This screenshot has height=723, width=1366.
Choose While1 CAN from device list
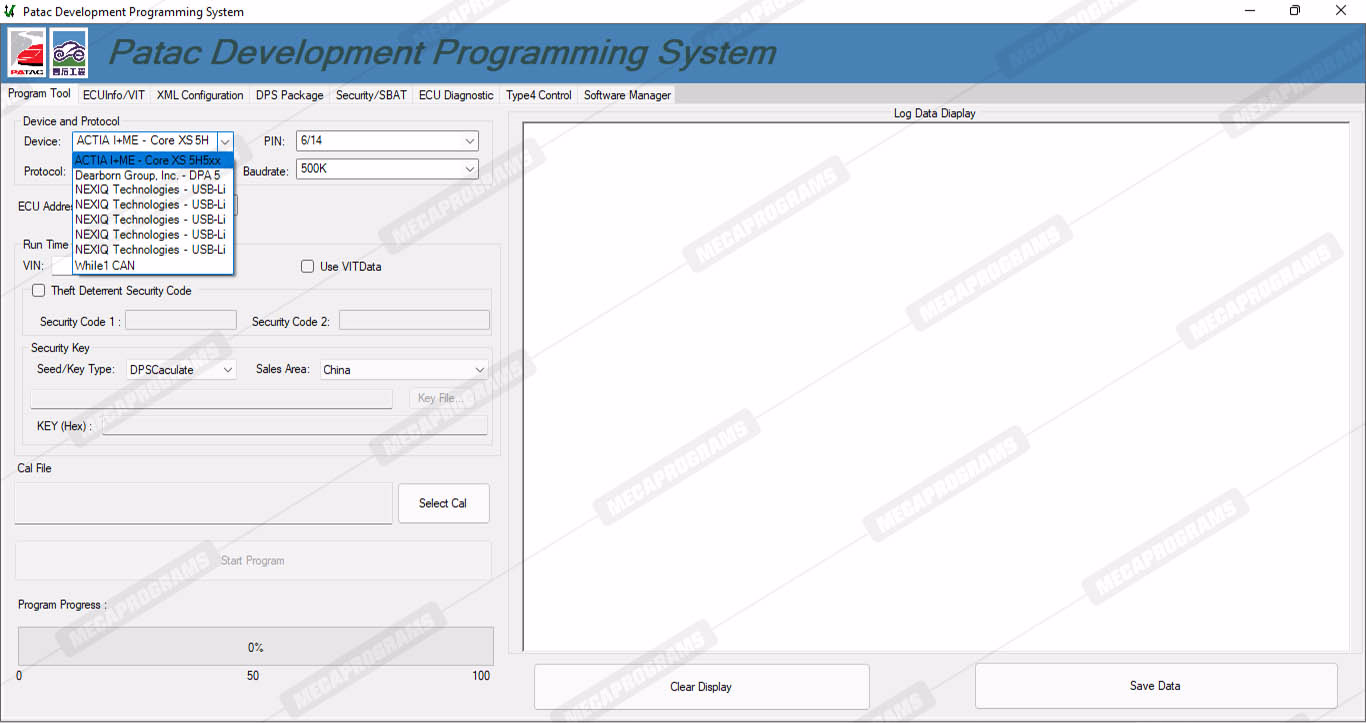[153, 265]
